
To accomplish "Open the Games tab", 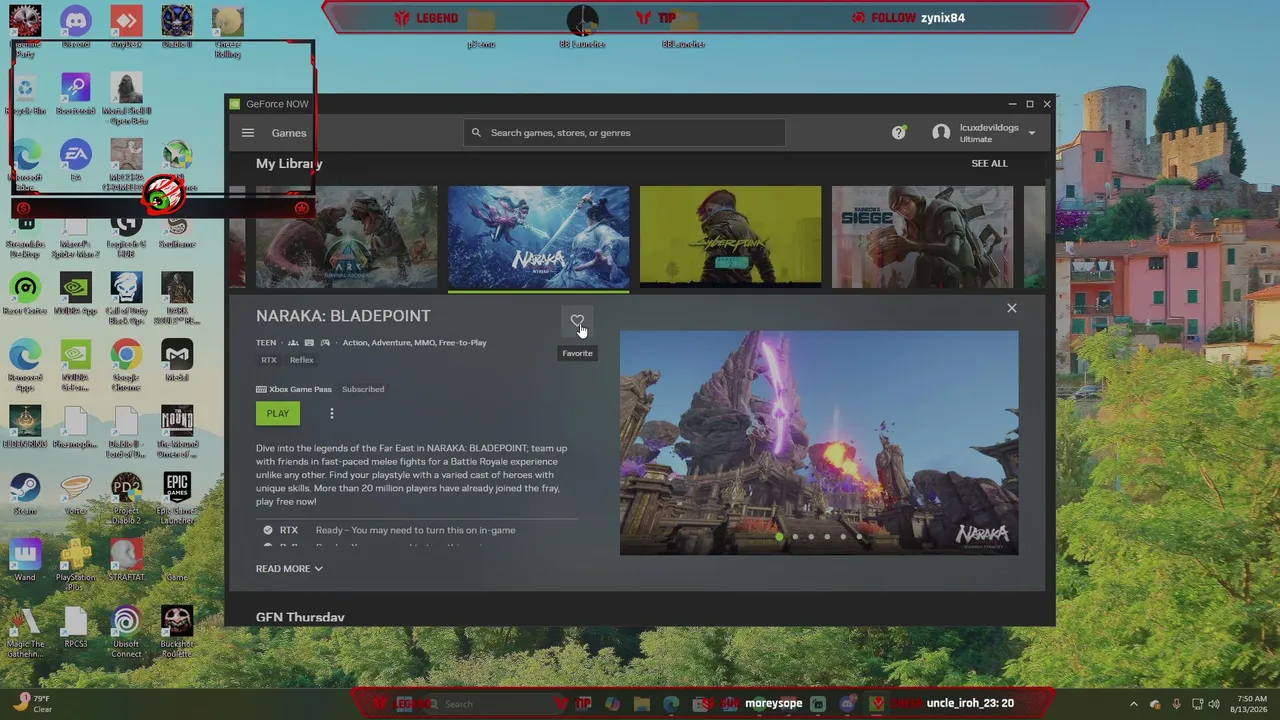I will point(289,133).
